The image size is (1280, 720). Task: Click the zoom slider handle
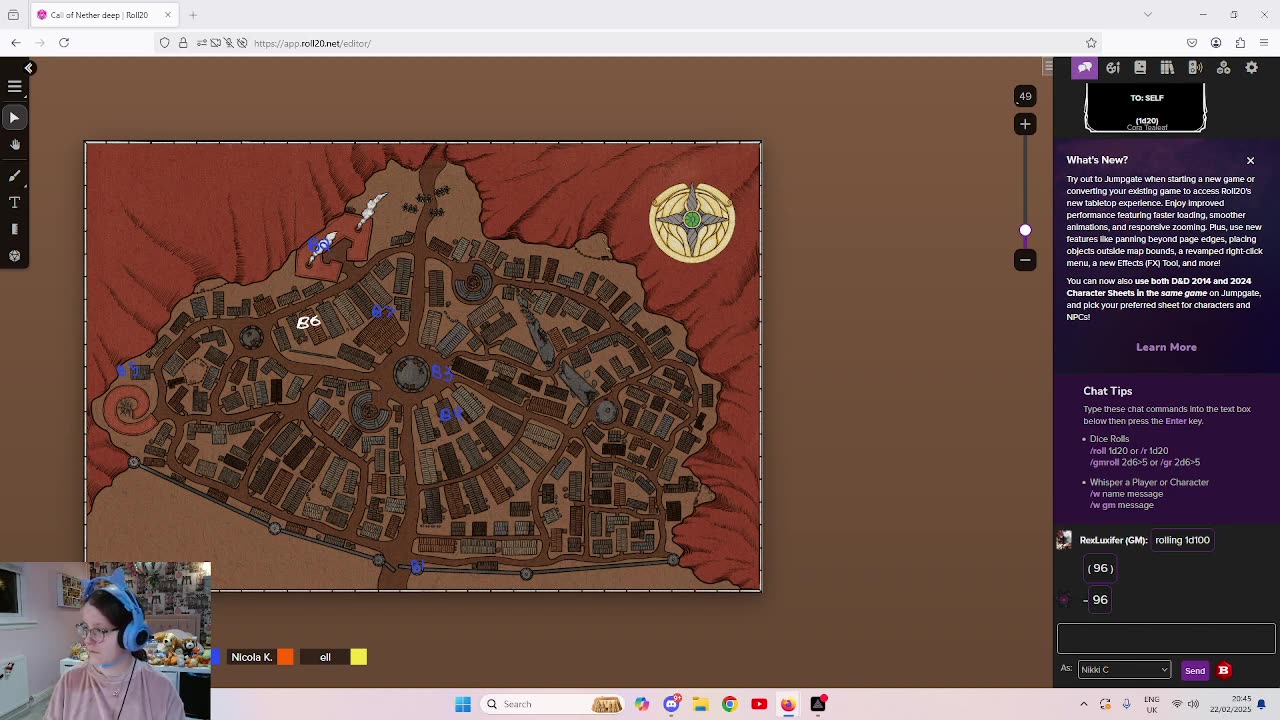click(1025, 230)
